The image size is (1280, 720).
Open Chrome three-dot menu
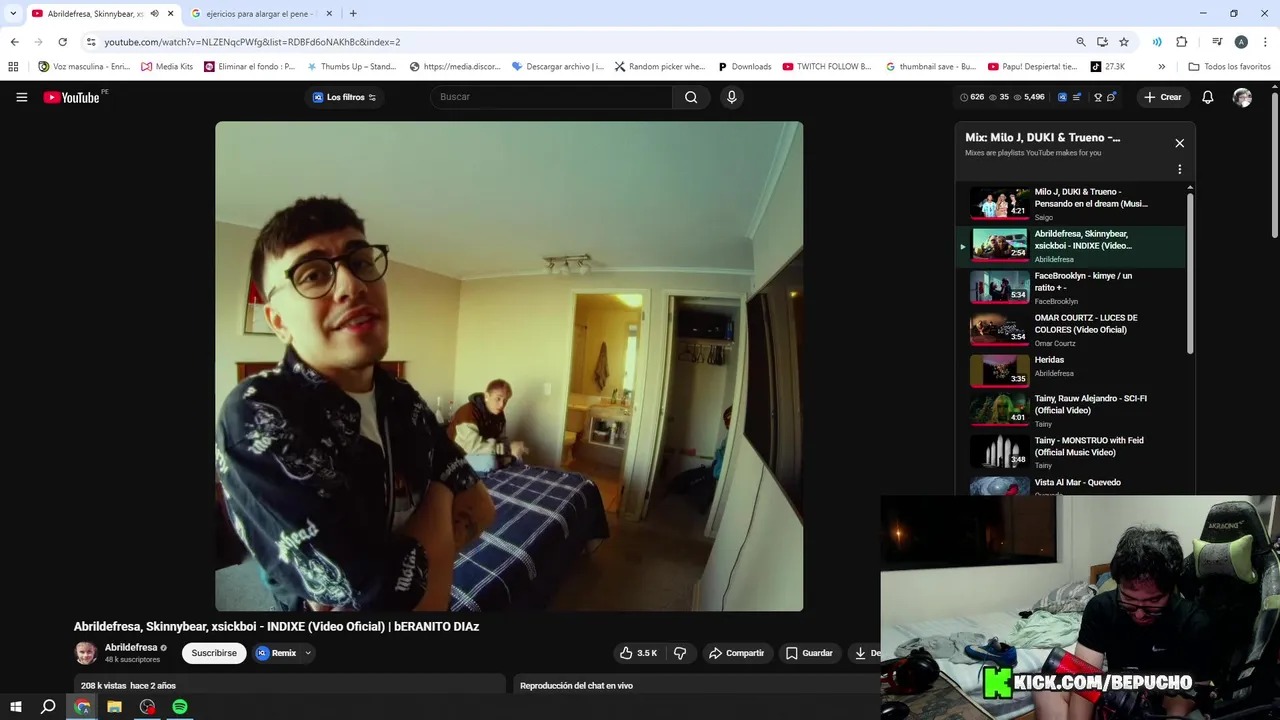[1265, 42]
